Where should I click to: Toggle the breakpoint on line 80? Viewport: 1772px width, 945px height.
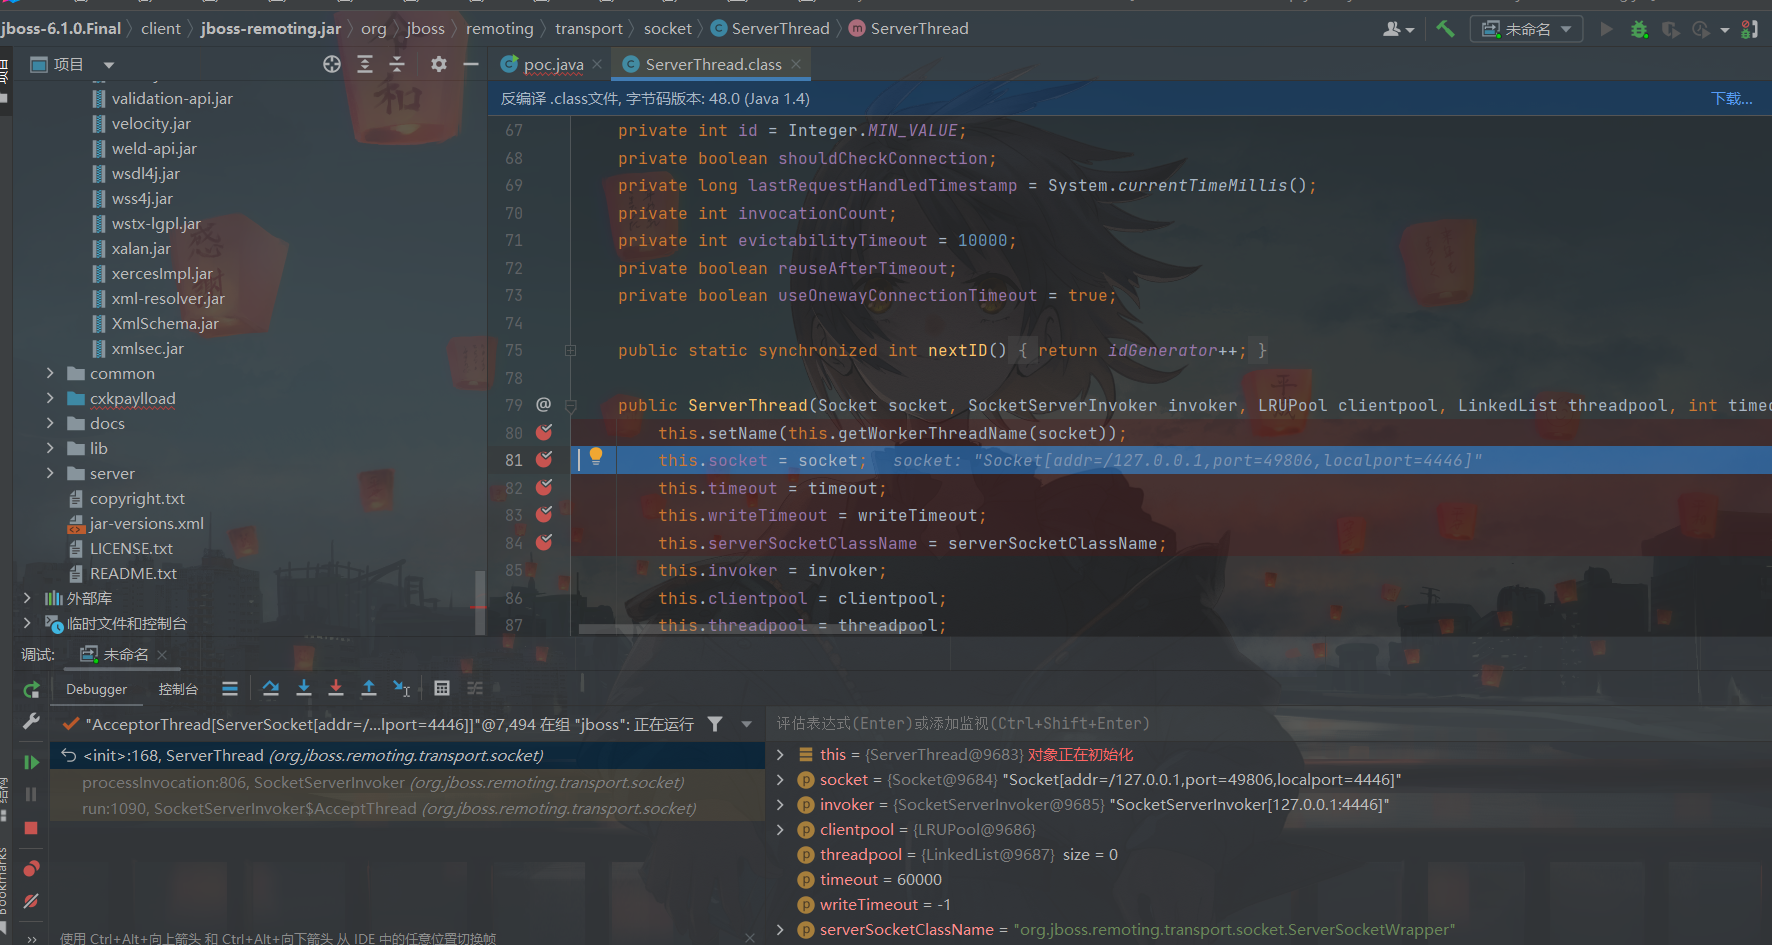[544, 433]
